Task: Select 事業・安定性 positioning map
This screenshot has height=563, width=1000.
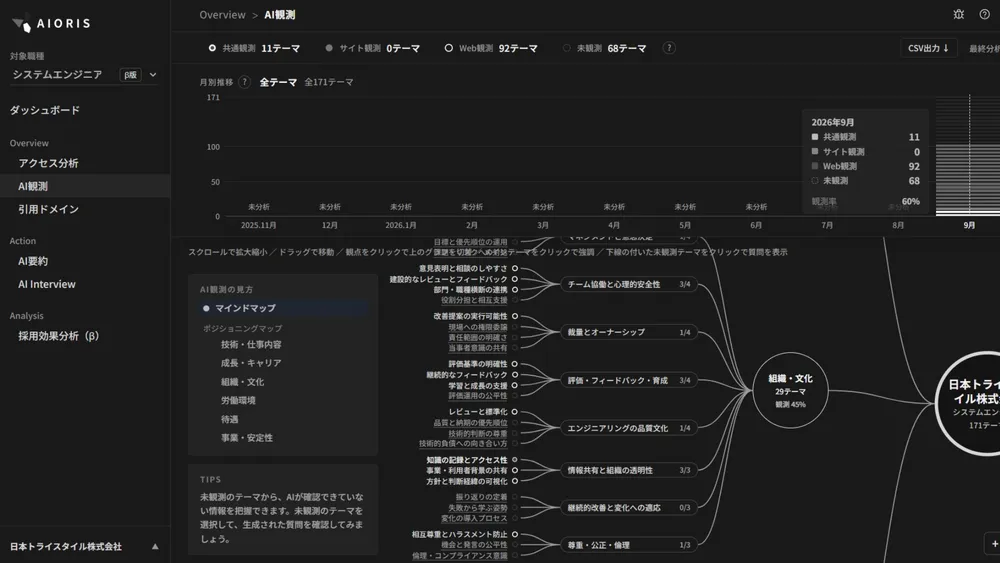Action: point(247,438)
